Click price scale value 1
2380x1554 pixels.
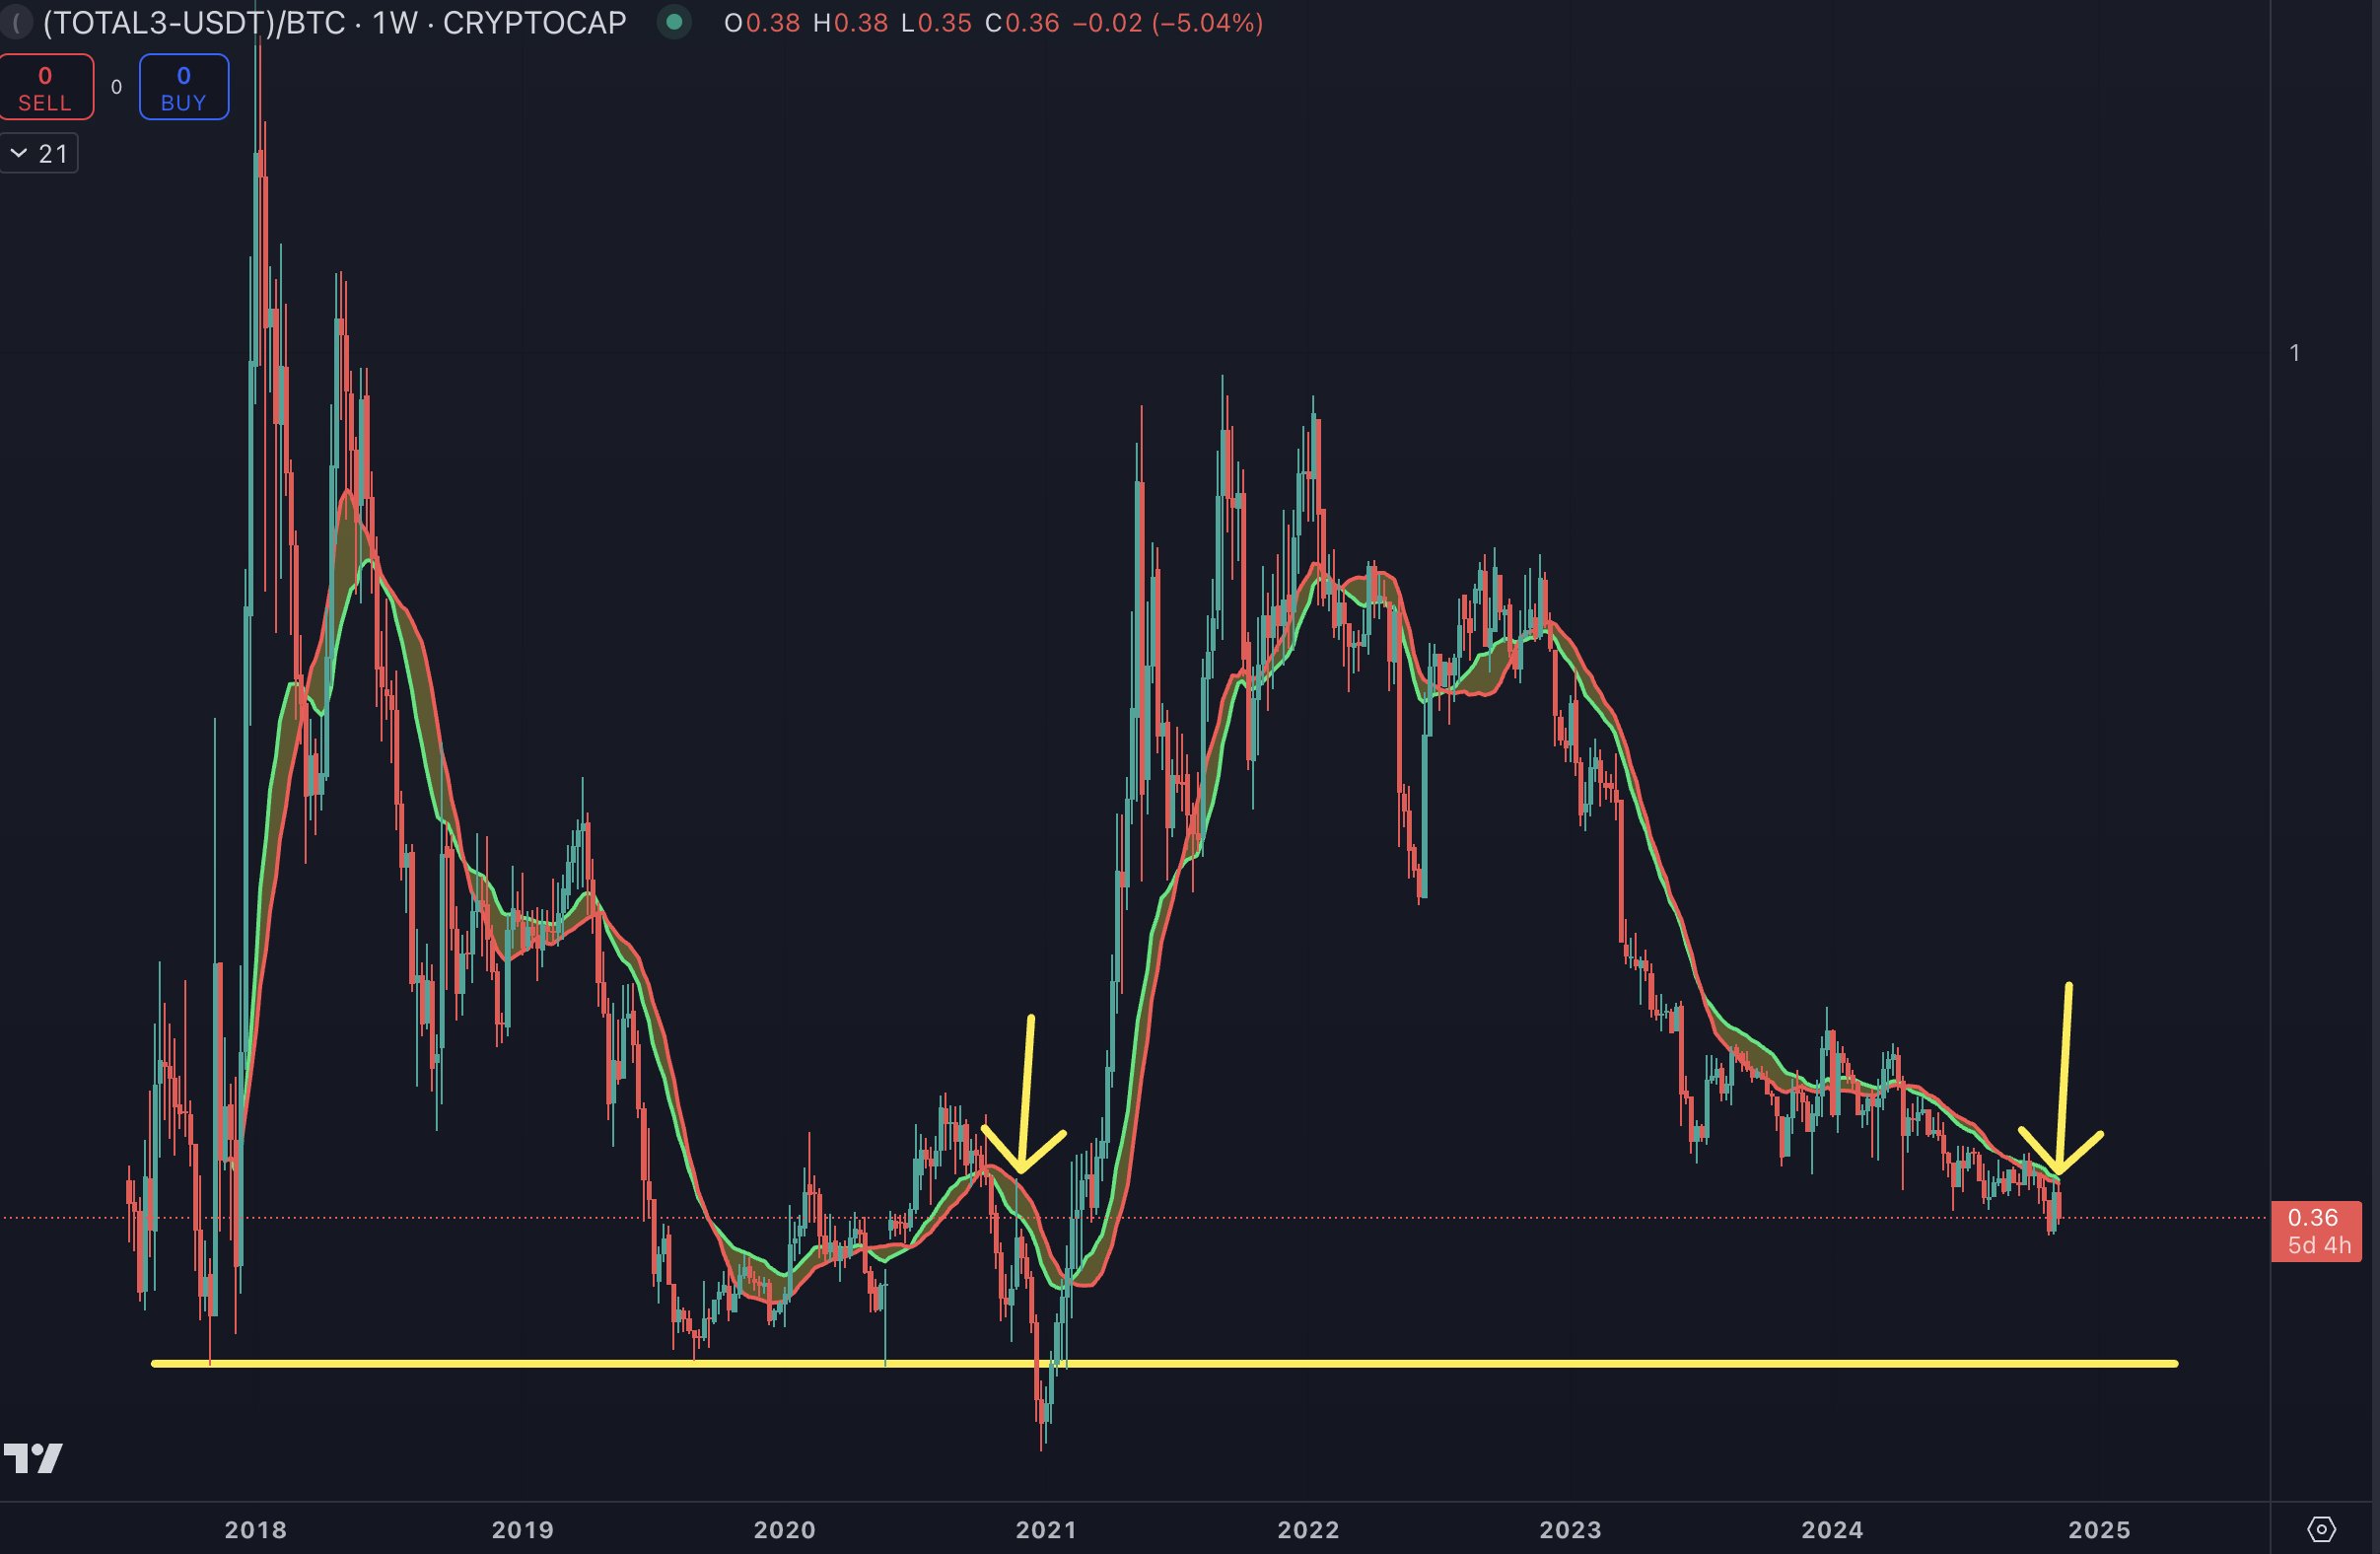(x=2295, y=353)
